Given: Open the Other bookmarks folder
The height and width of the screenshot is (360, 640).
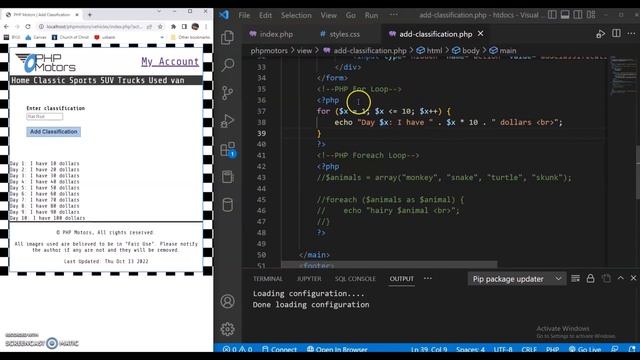Looking at the screenshot, I should tap(190, 37).
